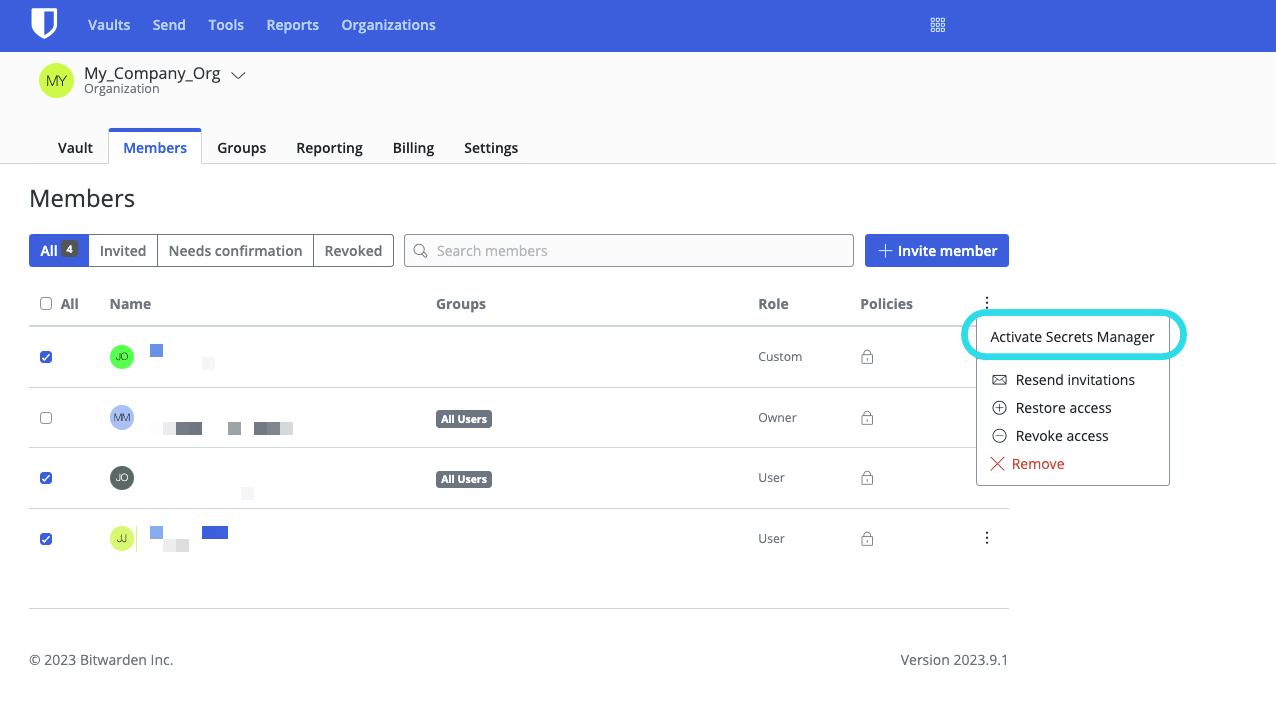Click the minus-circle icon beside Revoke access
The width and height of the screenshot is (1276, 715).
tap(997, 436)
